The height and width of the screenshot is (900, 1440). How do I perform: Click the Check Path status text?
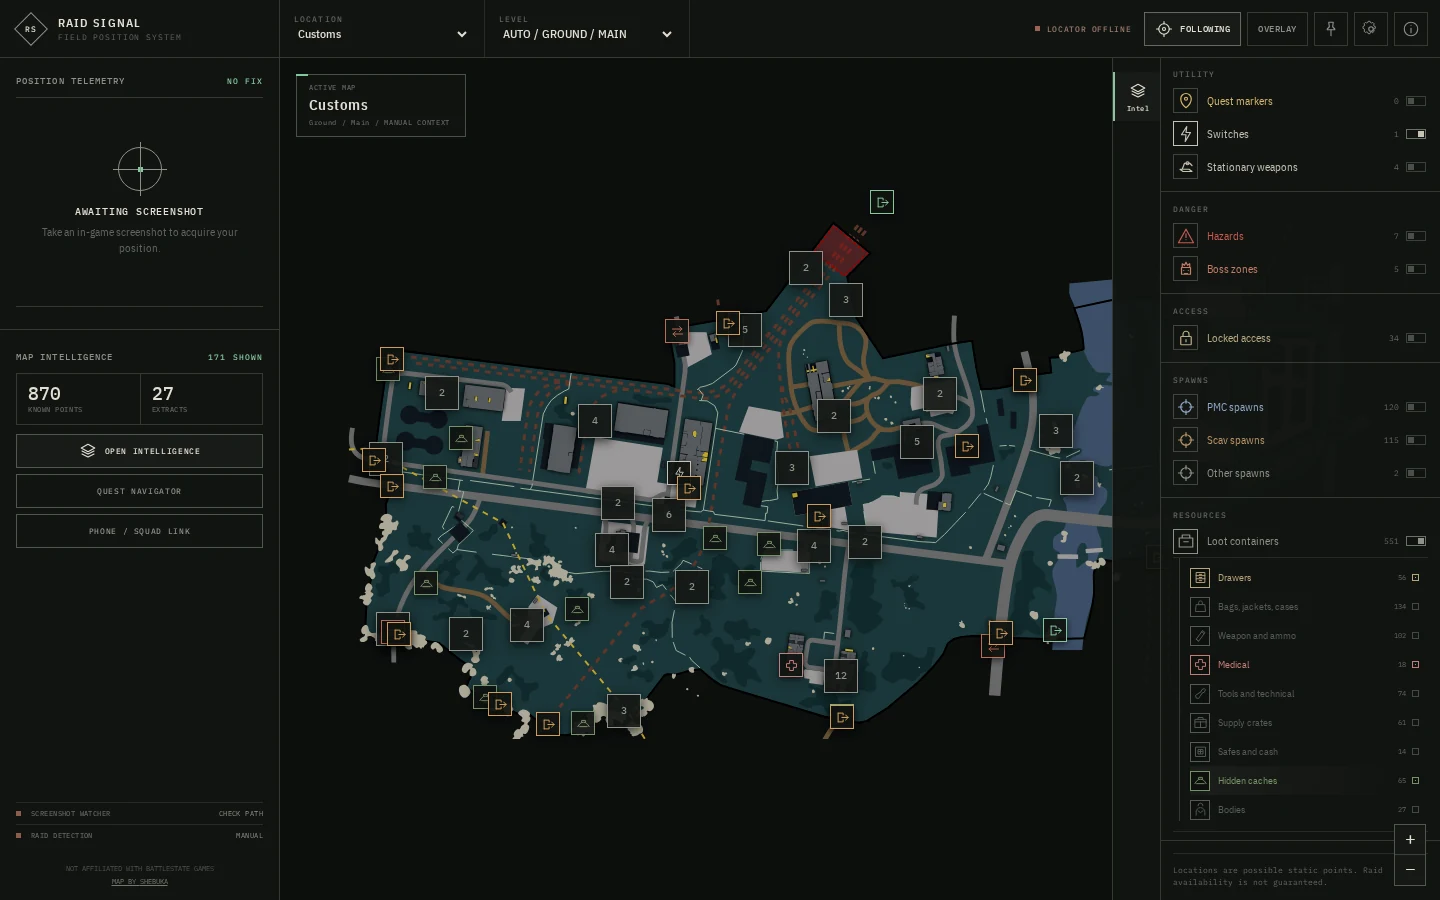click(x=241, y=814)
